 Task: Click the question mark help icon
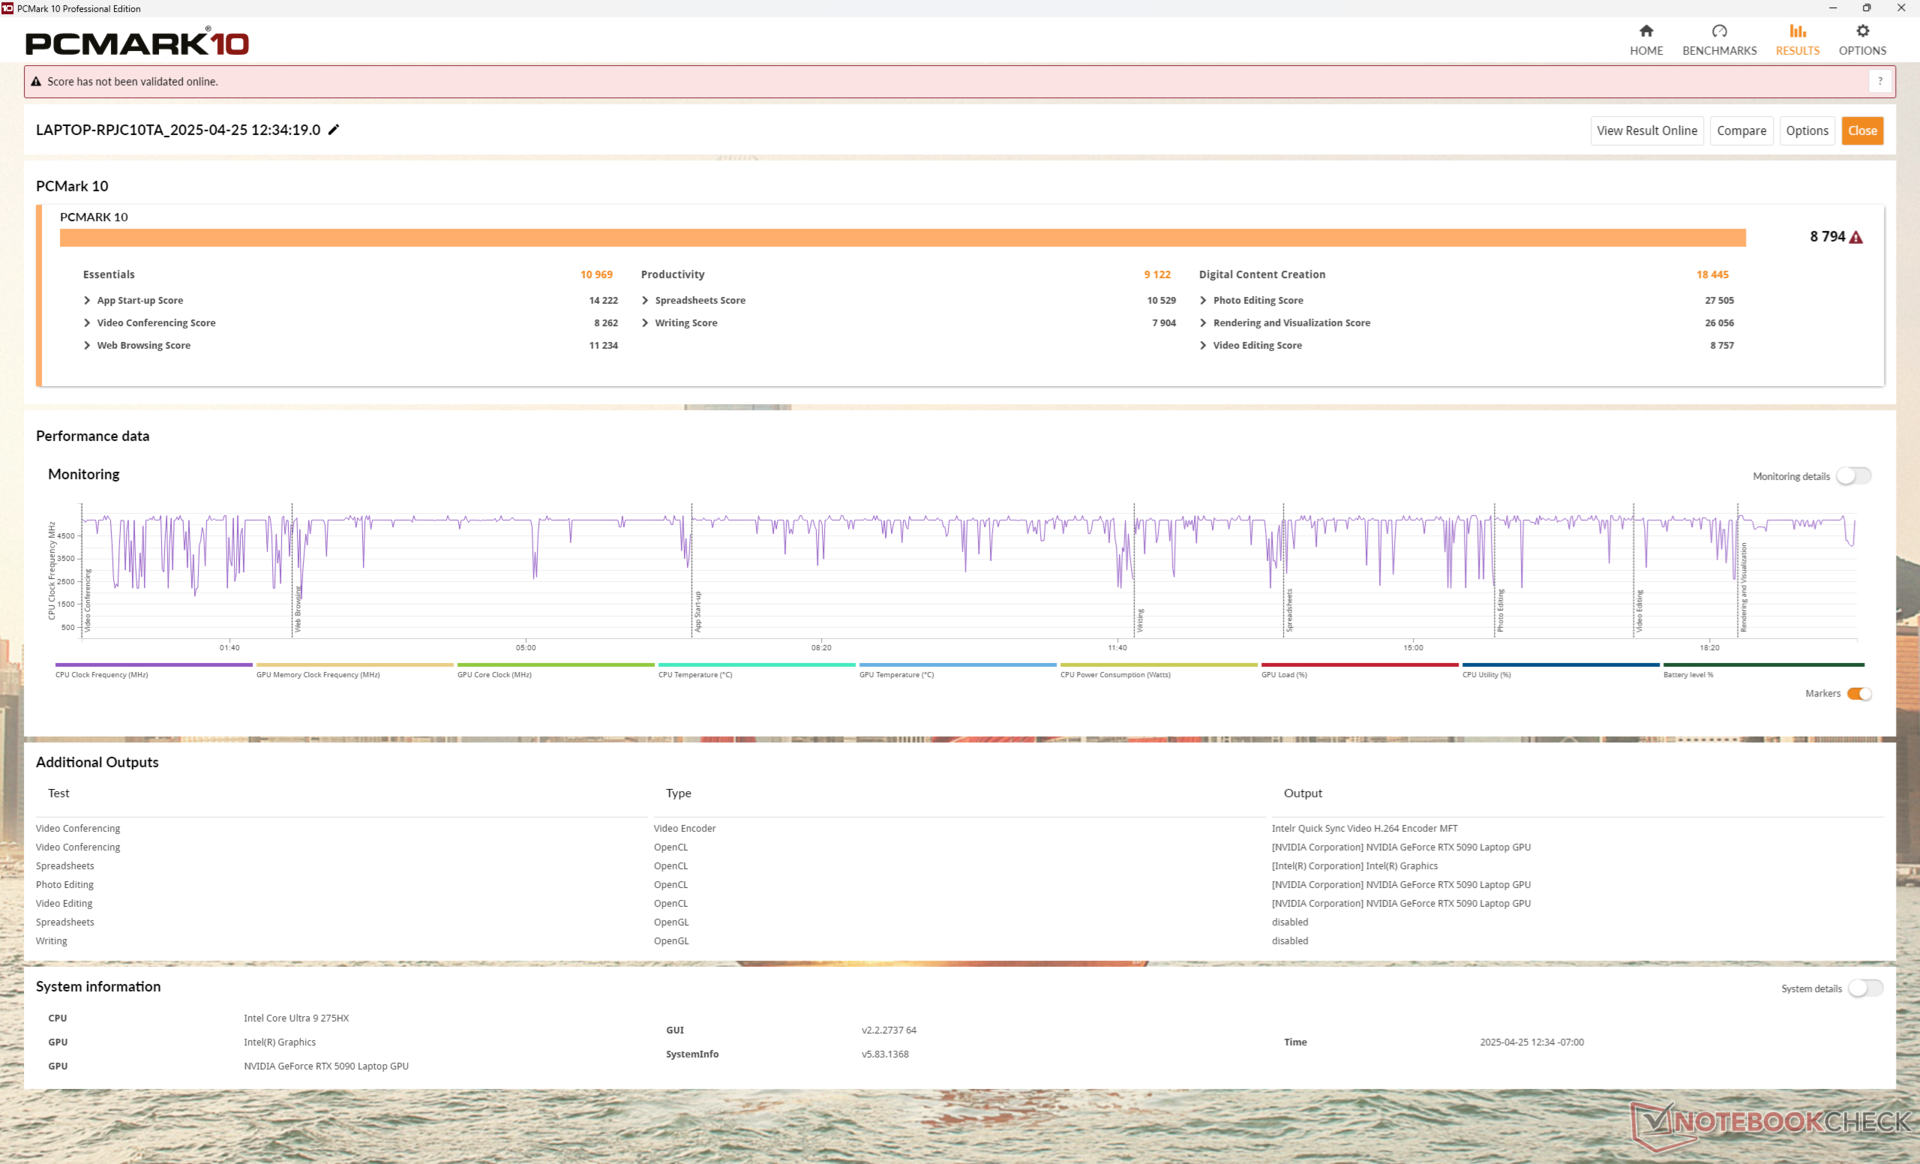tap(1880, 82)
